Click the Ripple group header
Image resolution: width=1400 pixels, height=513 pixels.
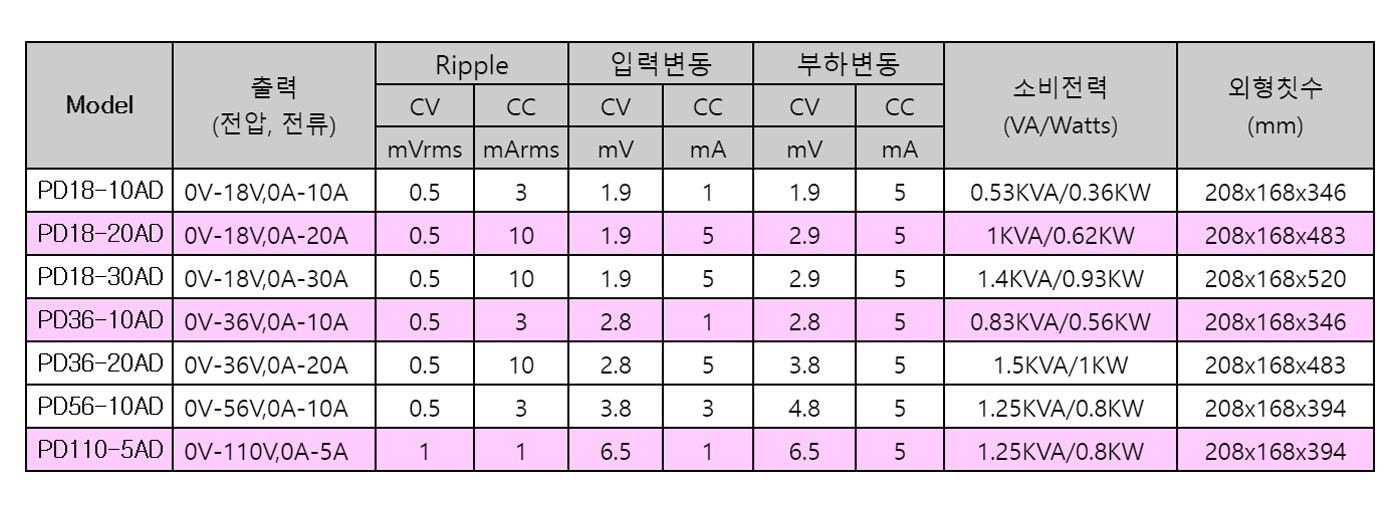pos(471,66)
